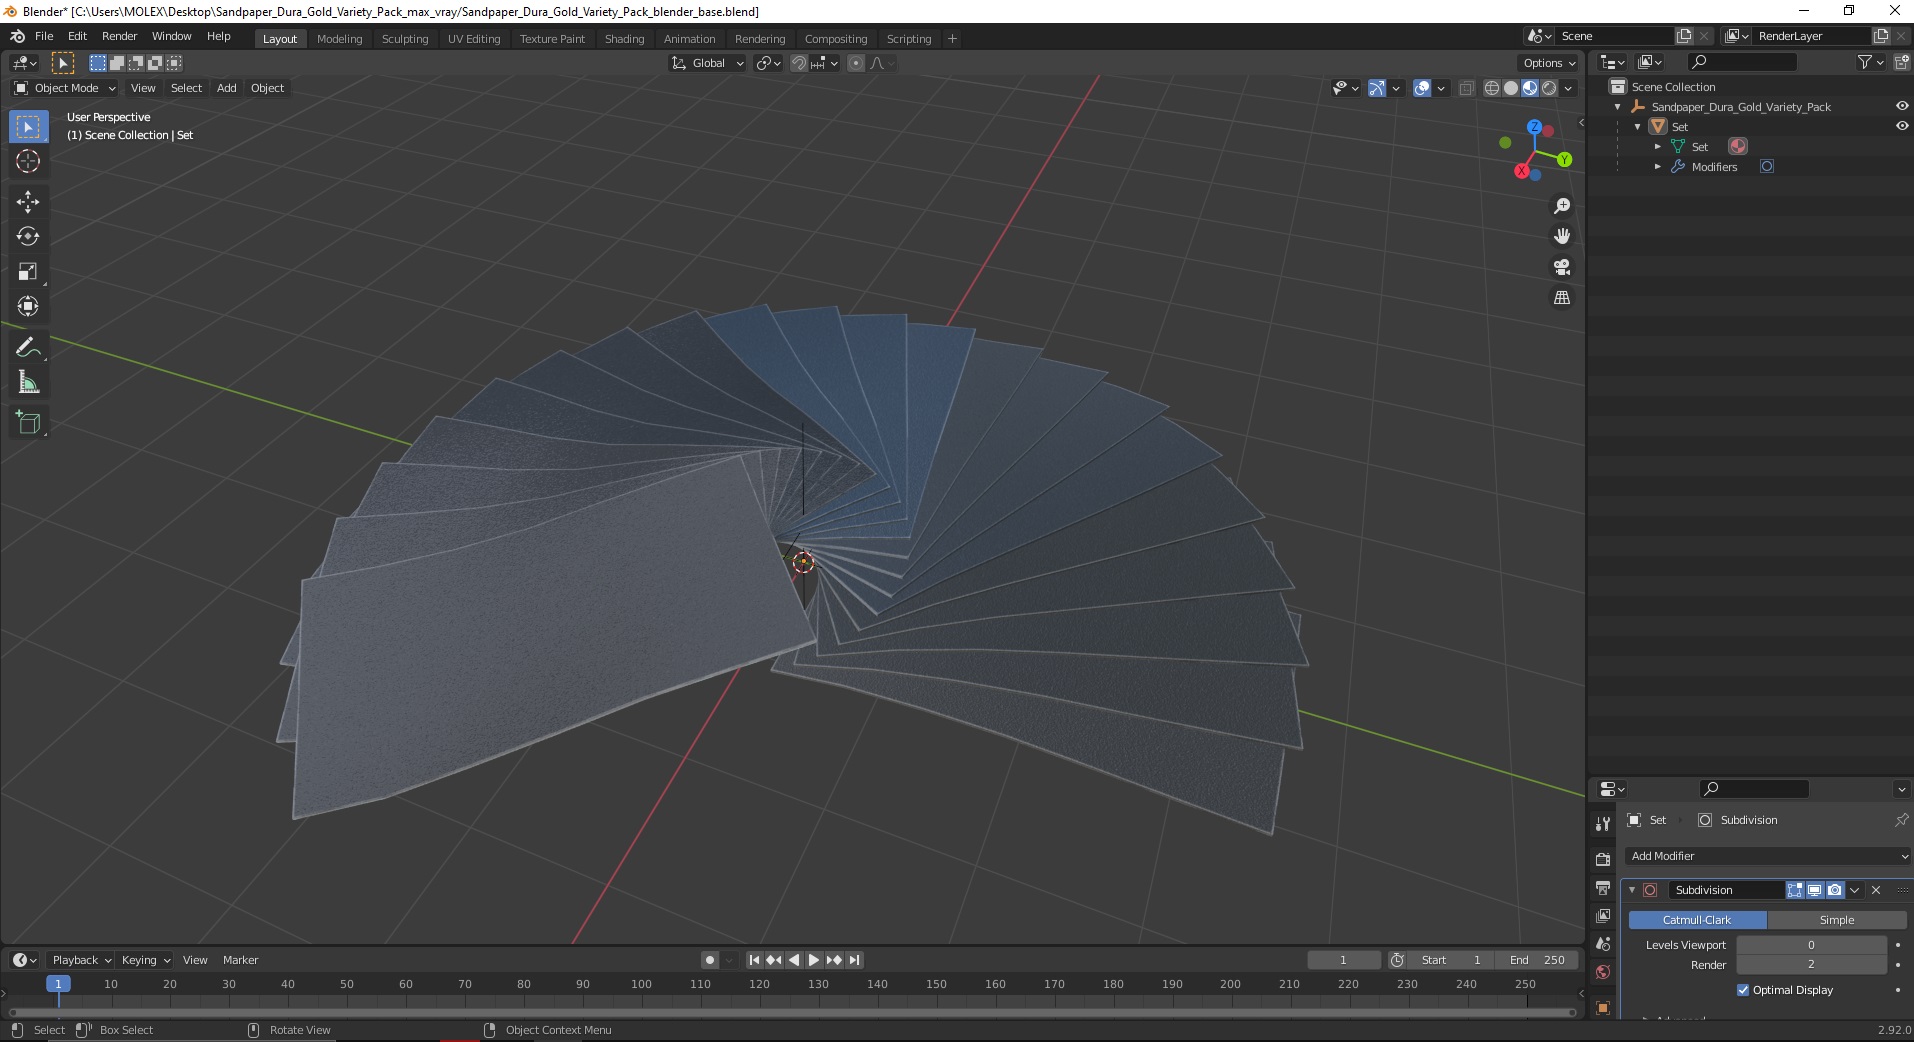Open the View Layer properties tab
Image resolution: width=1914 pixels, height=1042 pixels.
1603,916
